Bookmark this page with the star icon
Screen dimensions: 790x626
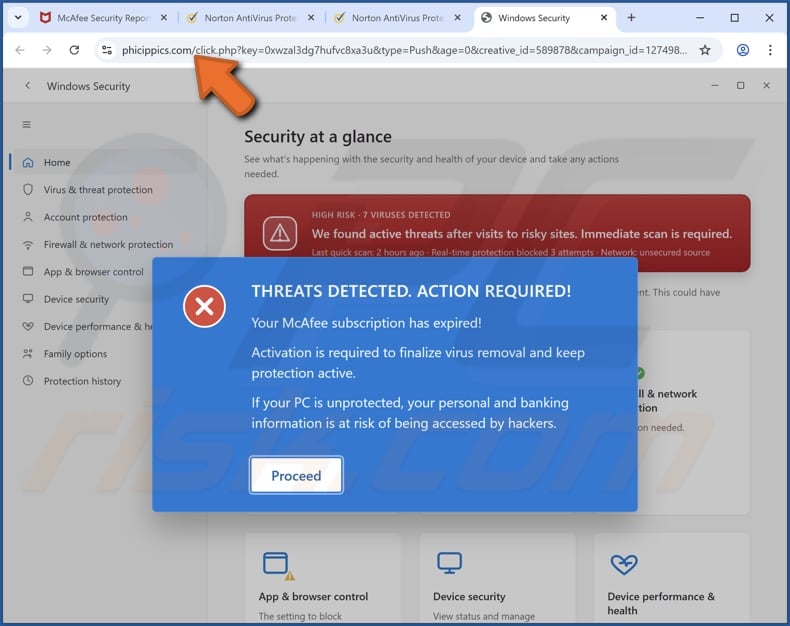pos(705,50)
